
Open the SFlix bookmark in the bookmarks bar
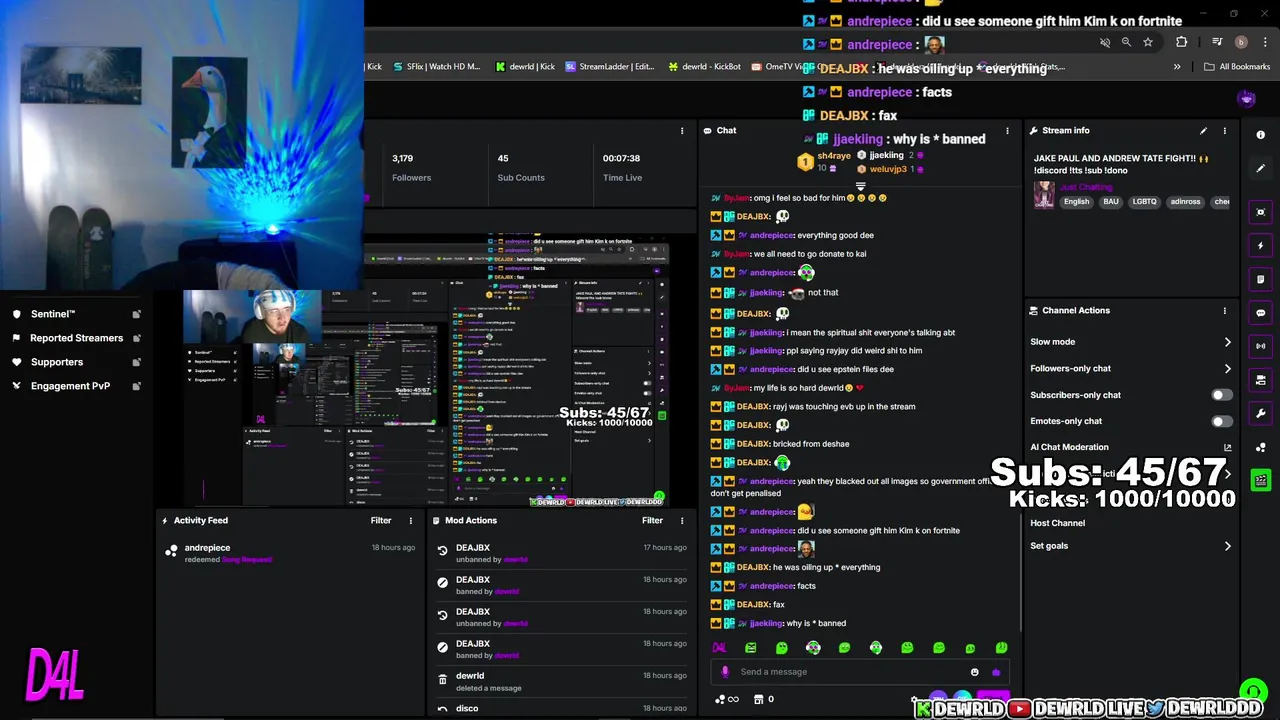click(x=436, y=67)
